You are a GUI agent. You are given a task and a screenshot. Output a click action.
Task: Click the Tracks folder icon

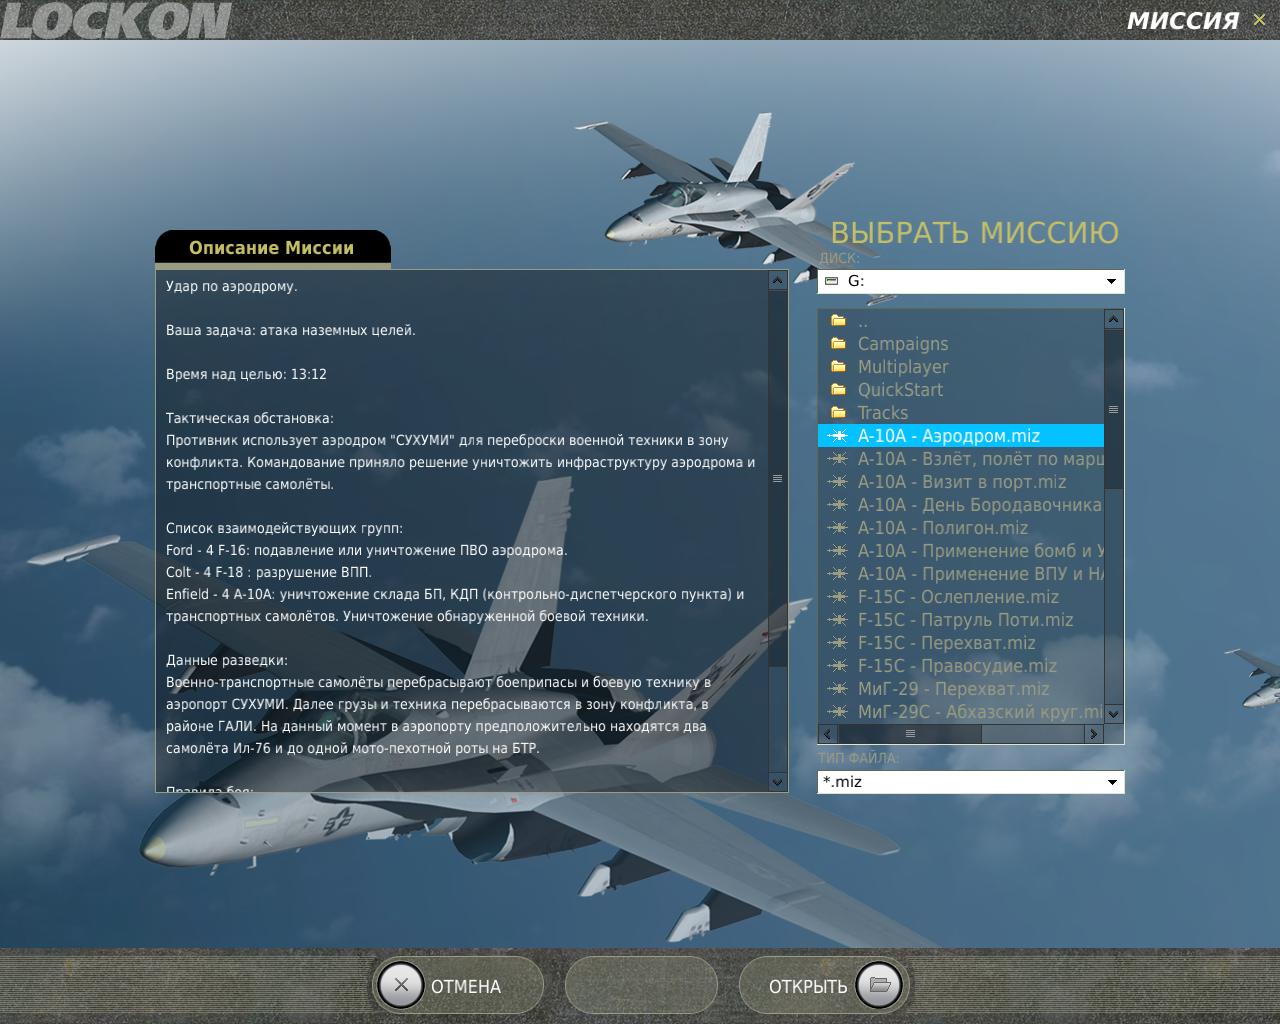838,413
